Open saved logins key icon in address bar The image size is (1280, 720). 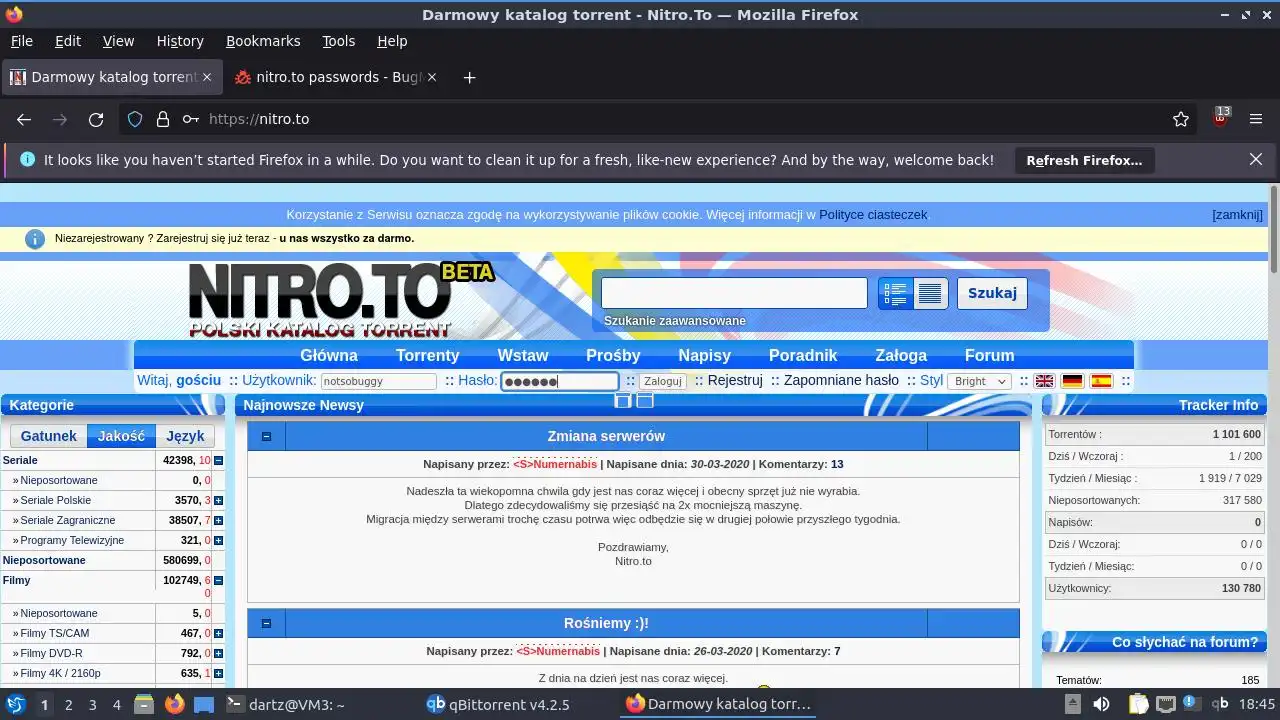[190, 119]
